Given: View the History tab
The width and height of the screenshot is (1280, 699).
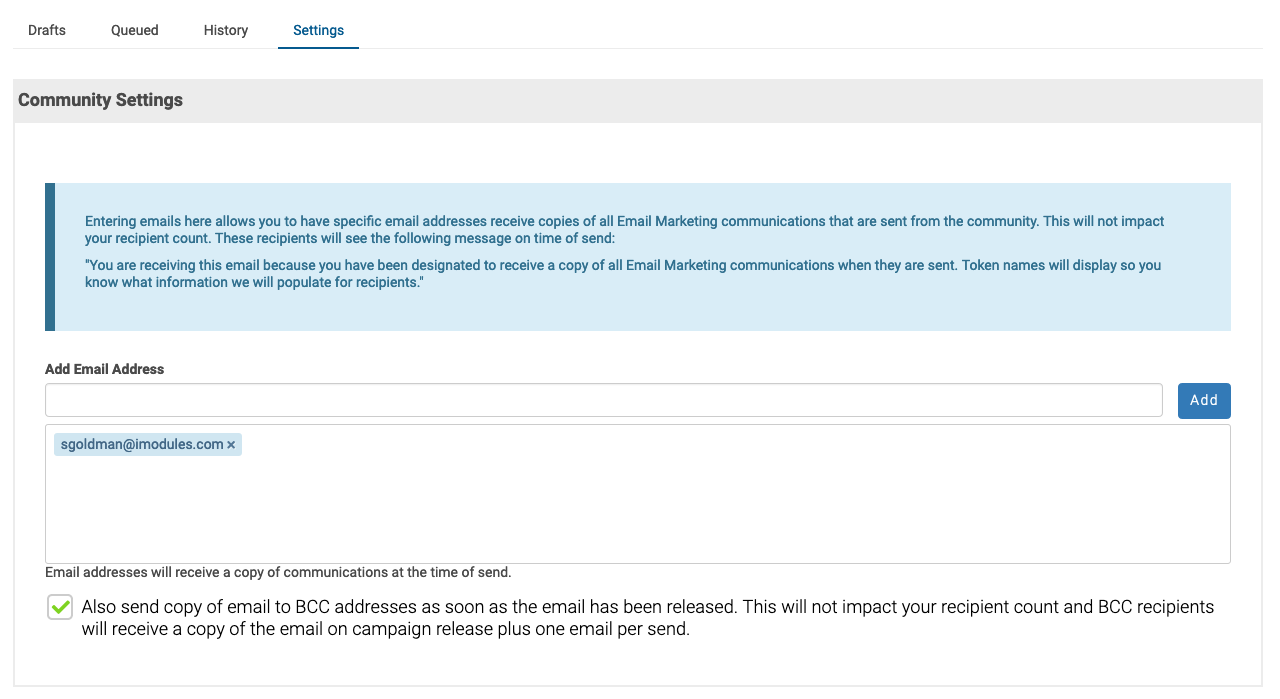Looking at the screenshot, I should coord(226,30).
